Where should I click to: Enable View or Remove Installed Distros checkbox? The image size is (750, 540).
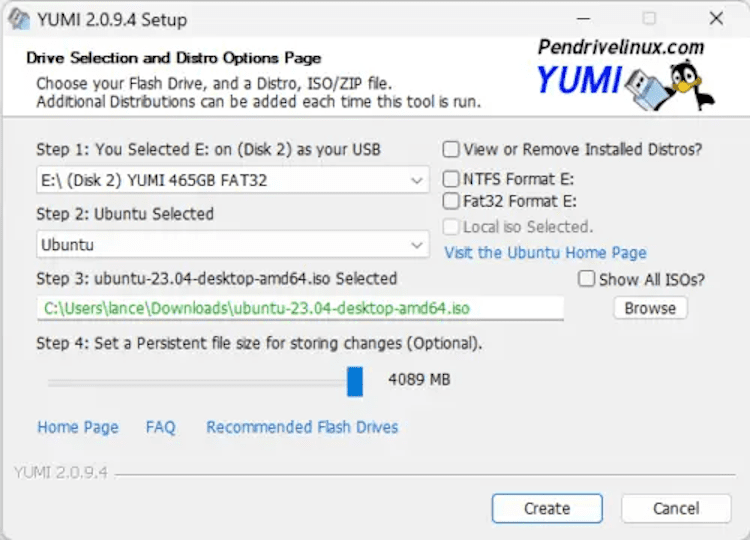tap(451, 149)
